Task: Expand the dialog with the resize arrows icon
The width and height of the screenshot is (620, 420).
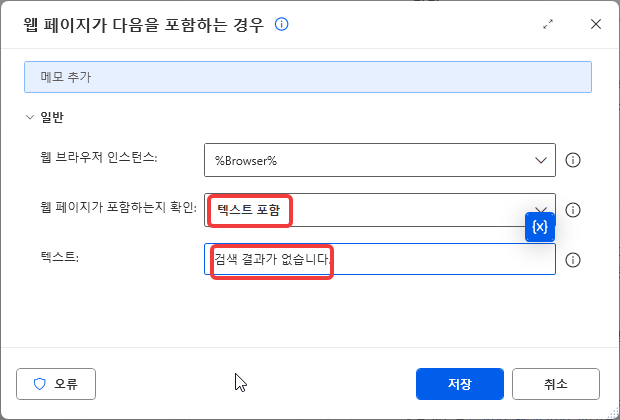Action: [x=548, y=25]
